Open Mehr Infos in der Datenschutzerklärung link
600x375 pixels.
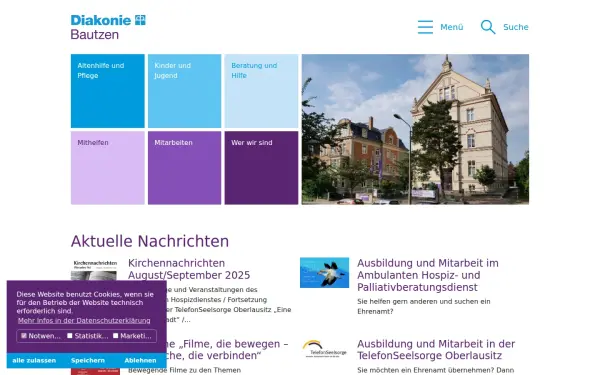point(84,321)
